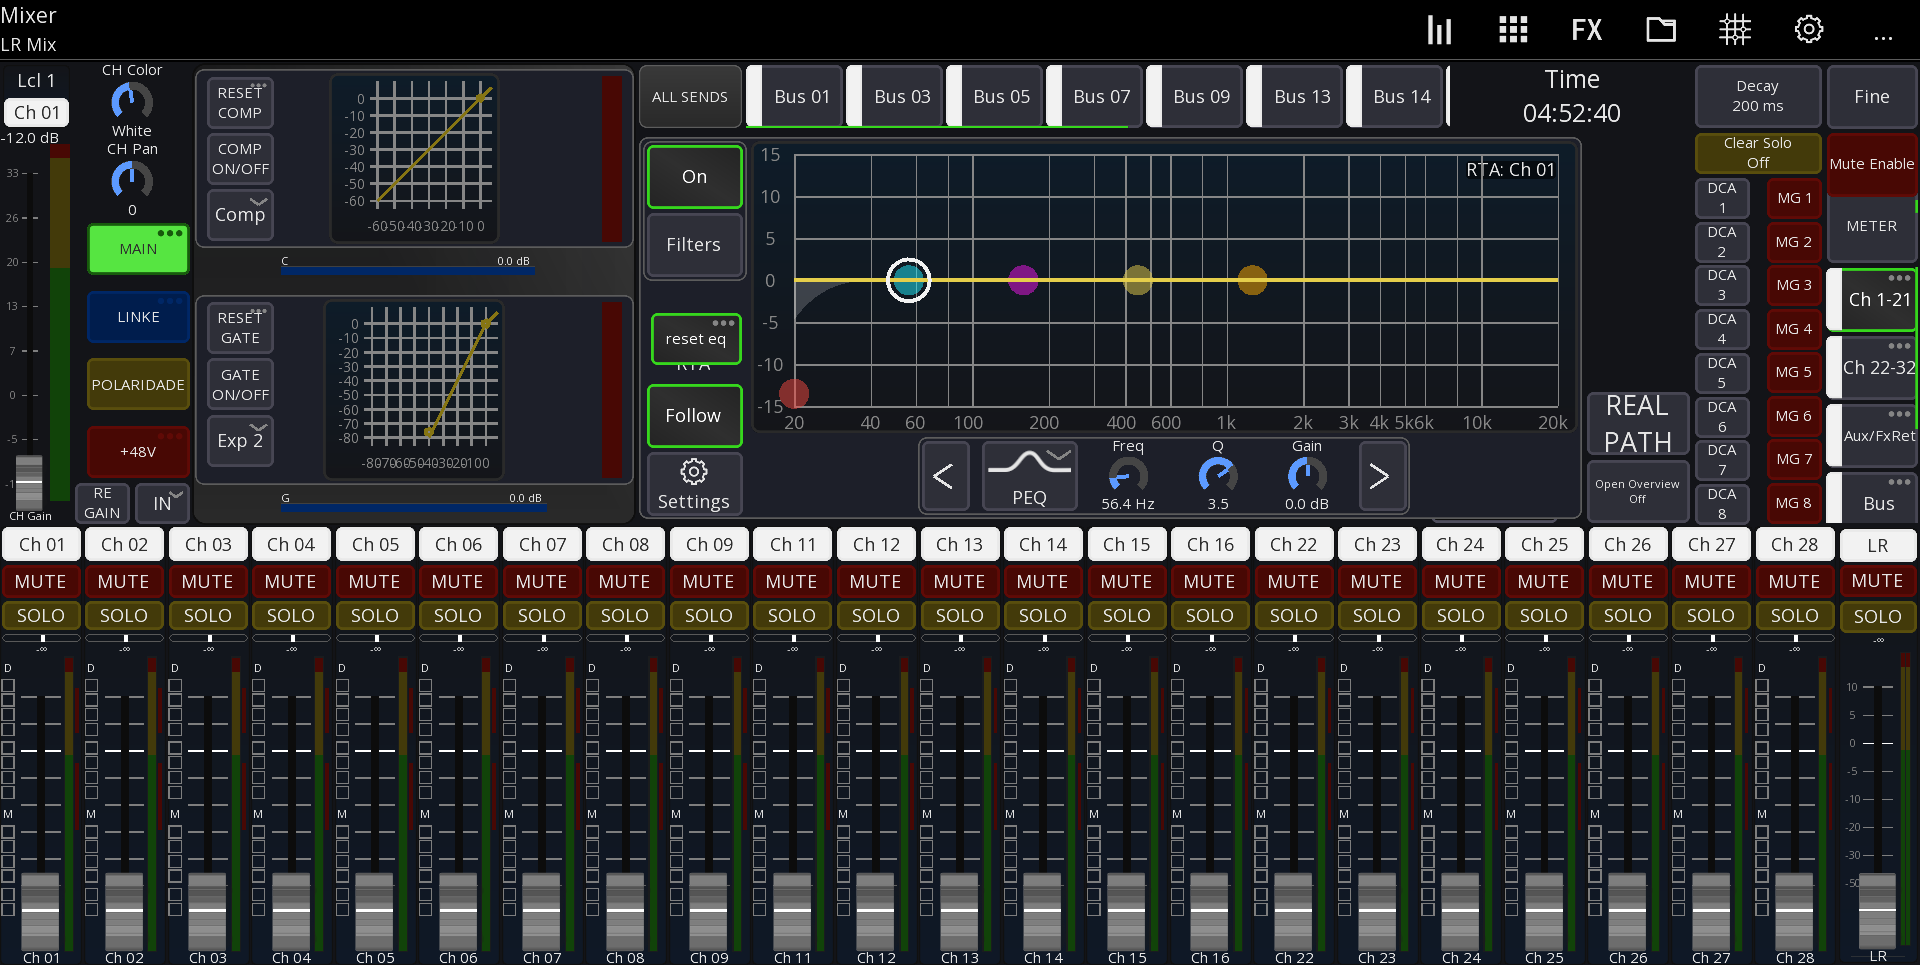The image size is (1920, 965).
Task: Go to previous EQ band arrow
Action: point(943,476)
